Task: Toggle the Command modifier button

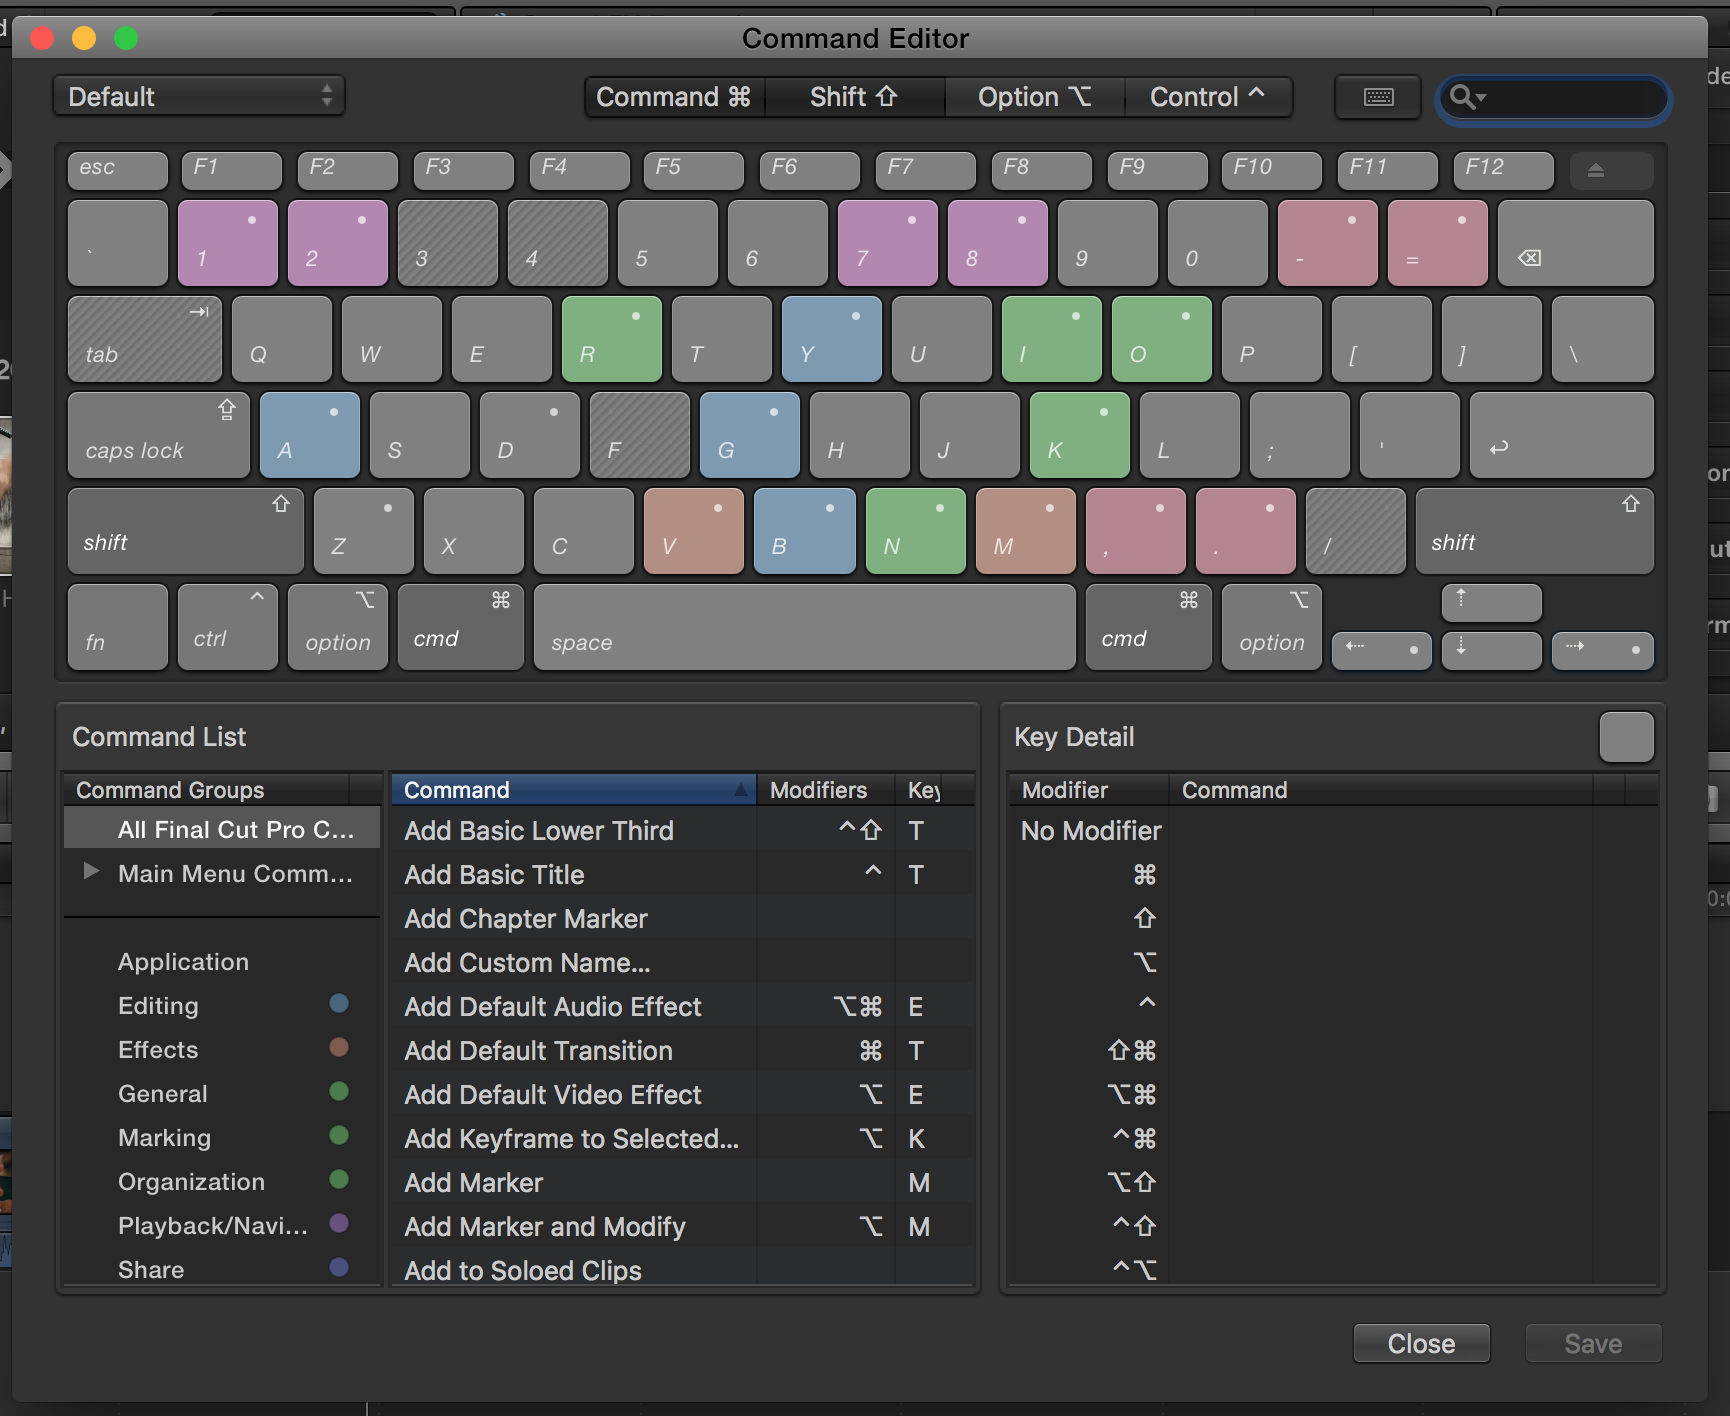Action: [674, 97]
